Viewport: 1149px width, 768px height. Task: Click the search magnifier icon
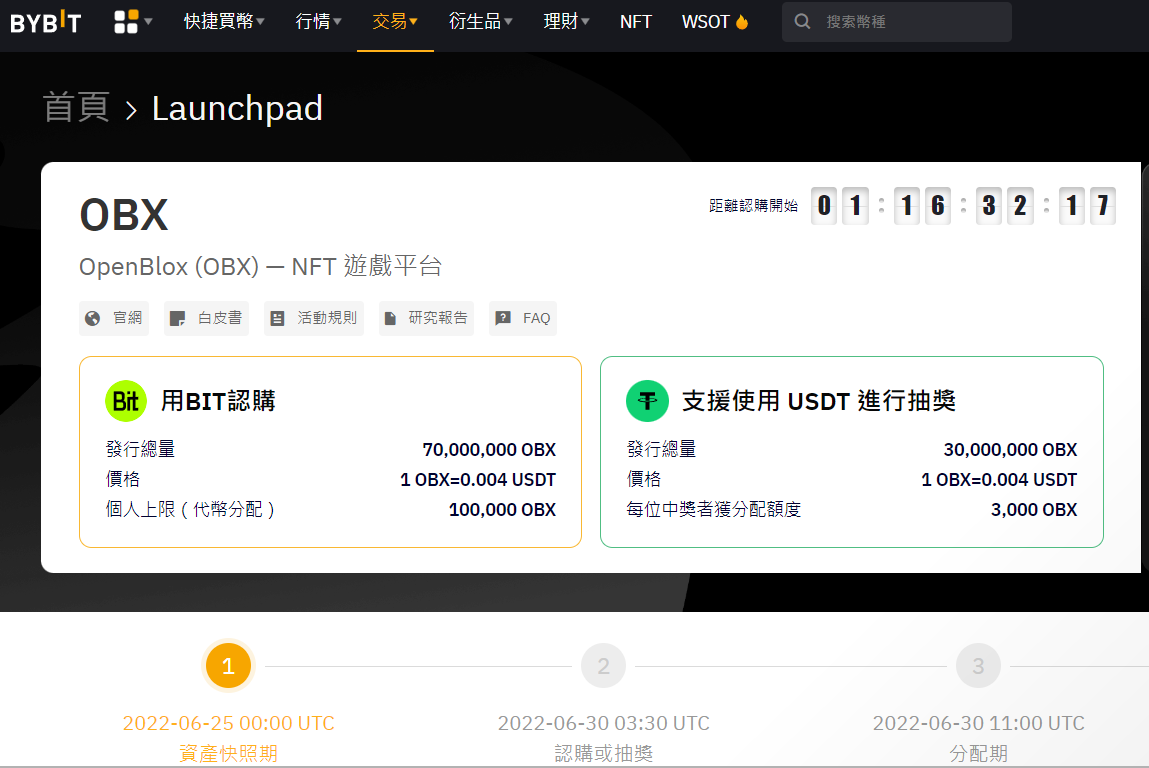tap(802, 21)
